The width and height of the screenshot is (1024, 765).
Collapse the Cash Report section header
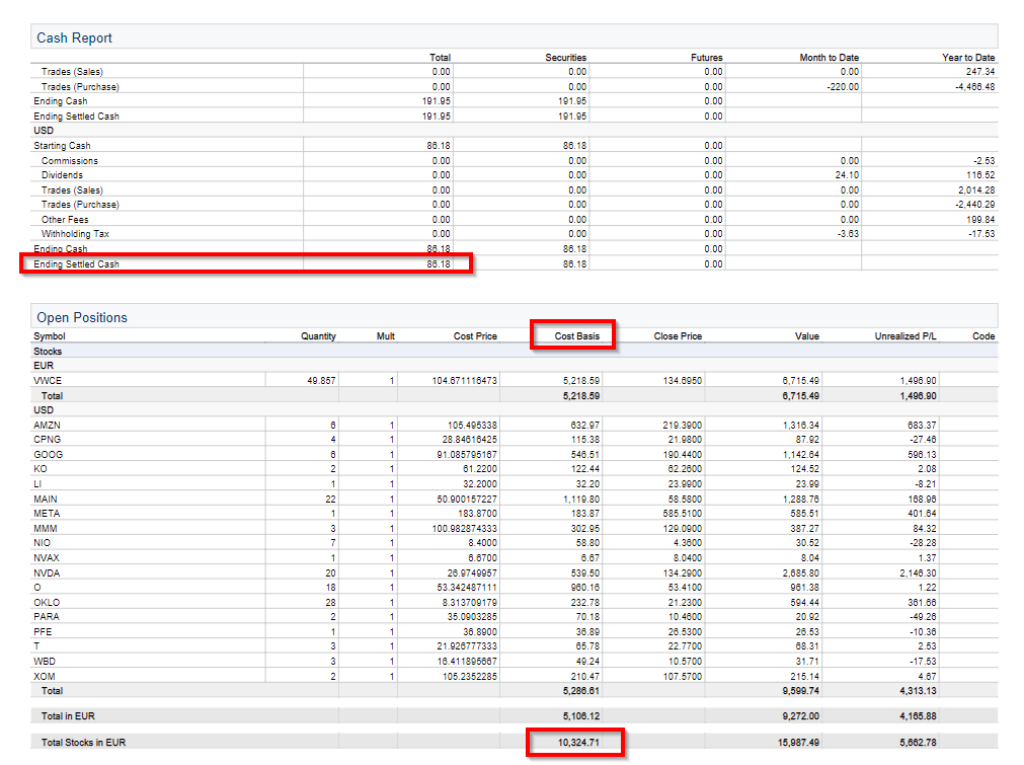[x=75, y=38]
